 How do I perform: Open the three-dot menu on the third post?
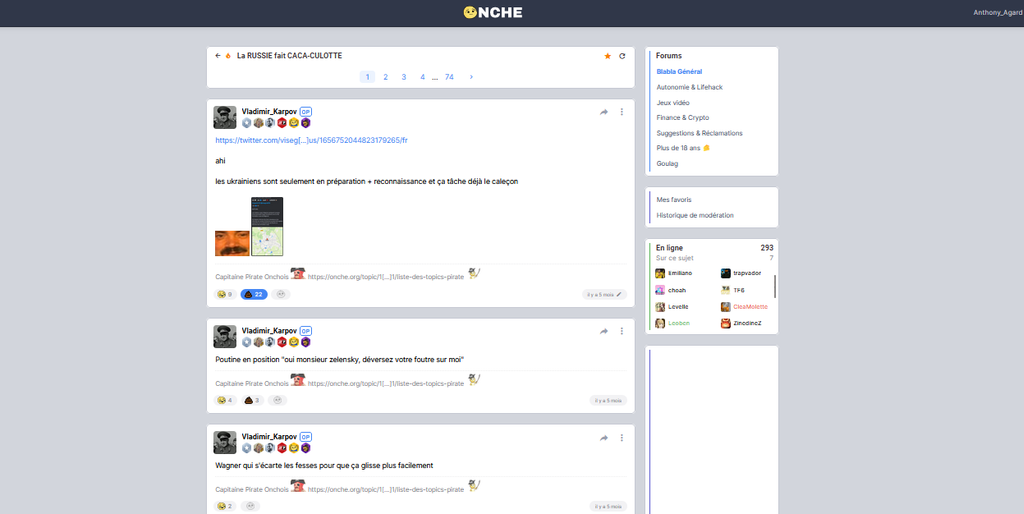(x=622, y=438)
